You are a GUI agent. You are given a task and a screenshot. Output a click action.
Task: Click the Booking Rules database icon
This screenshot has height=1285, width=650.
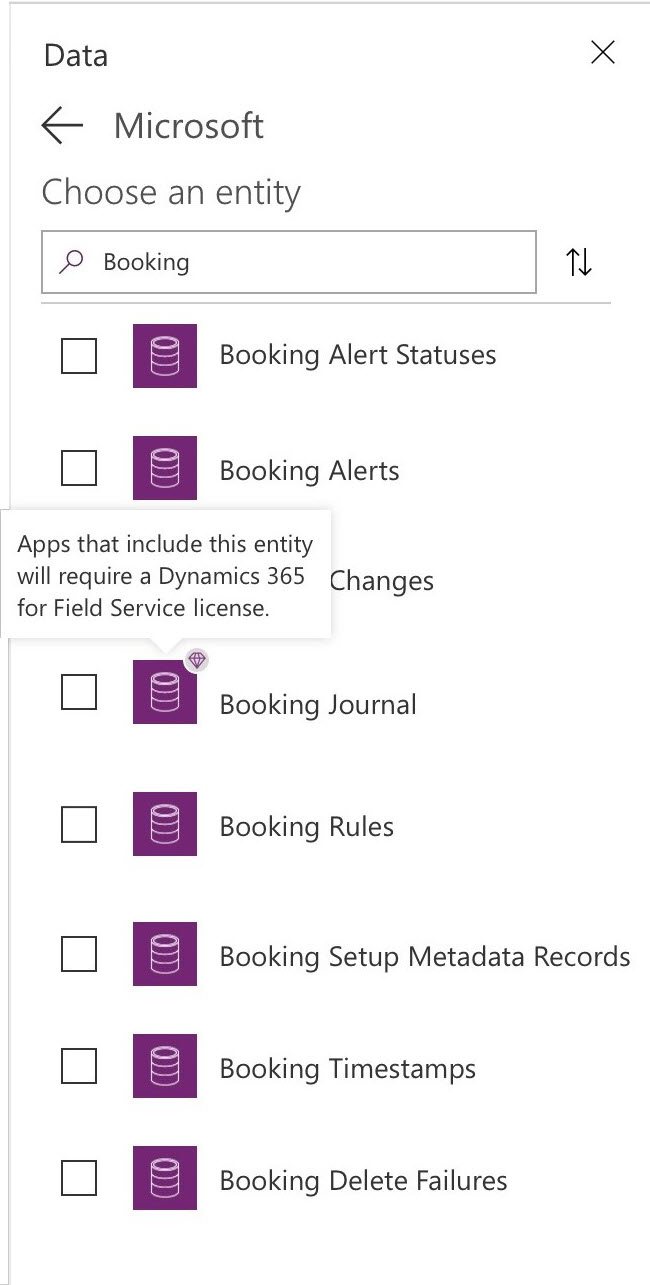click(165, 824)
